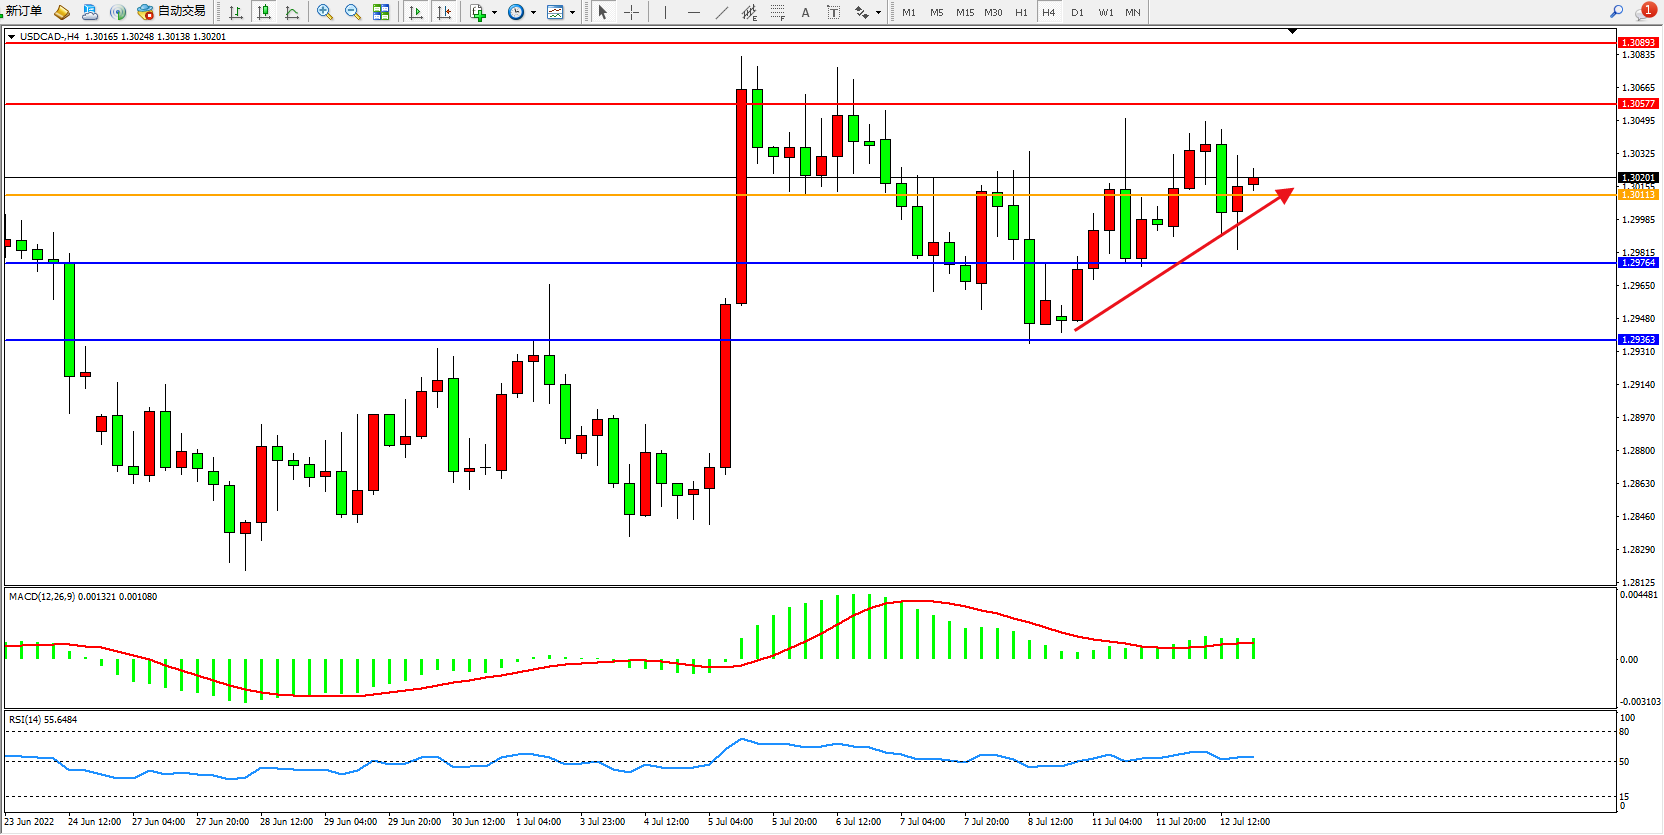
Task: Click the Zoom In magnifier icon
Action: tap(325, 12)
